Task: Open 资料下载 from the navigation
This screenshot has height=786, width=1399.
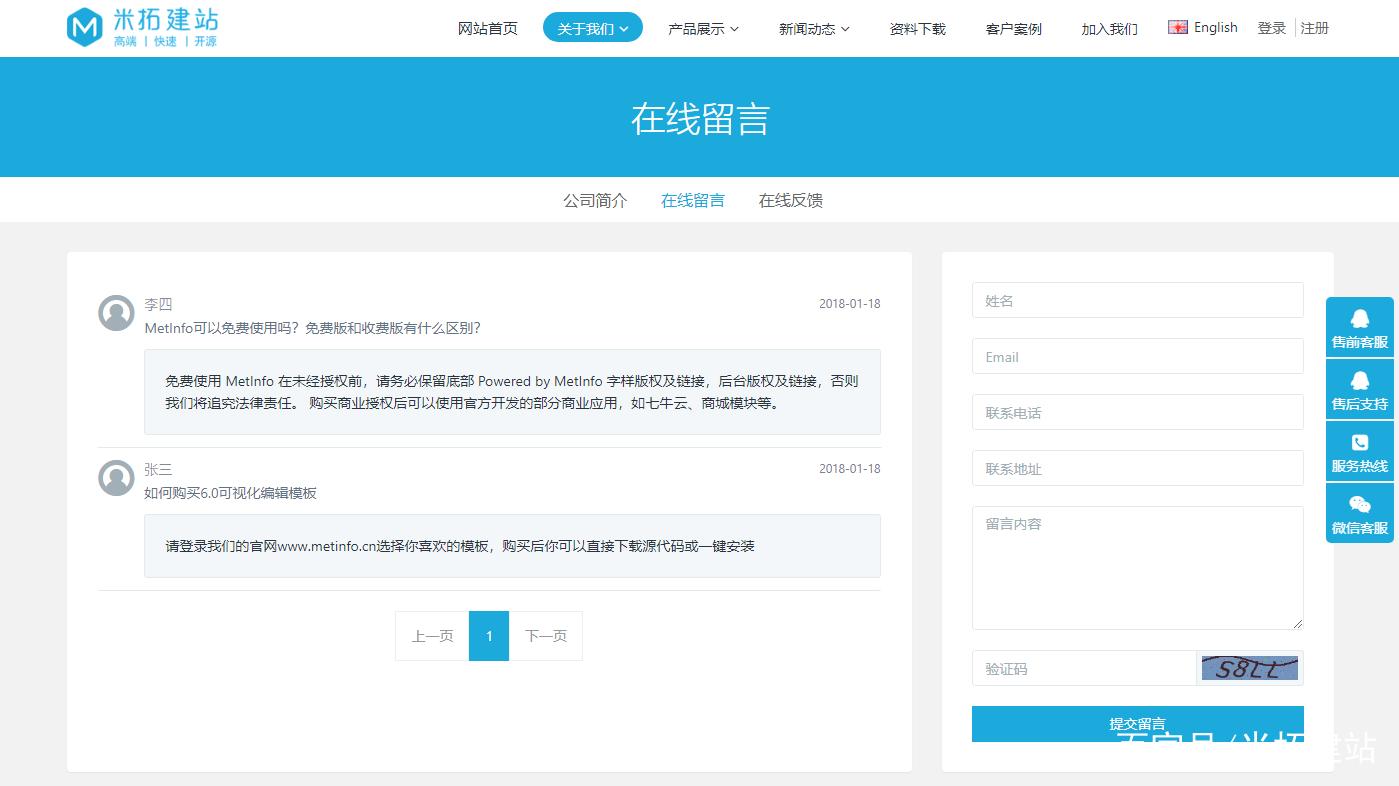Action: (916, 29)
